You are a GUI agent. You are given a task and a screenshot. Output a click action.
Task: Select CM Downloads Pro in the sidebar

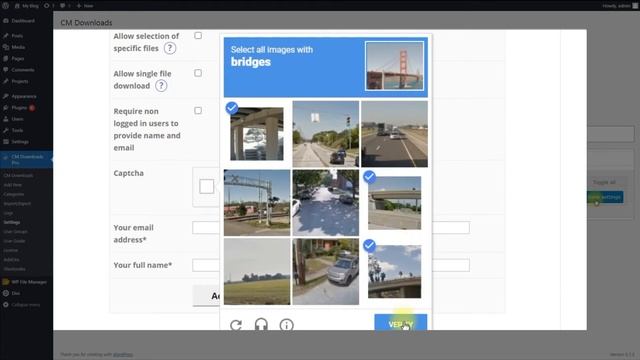(27, 160)
